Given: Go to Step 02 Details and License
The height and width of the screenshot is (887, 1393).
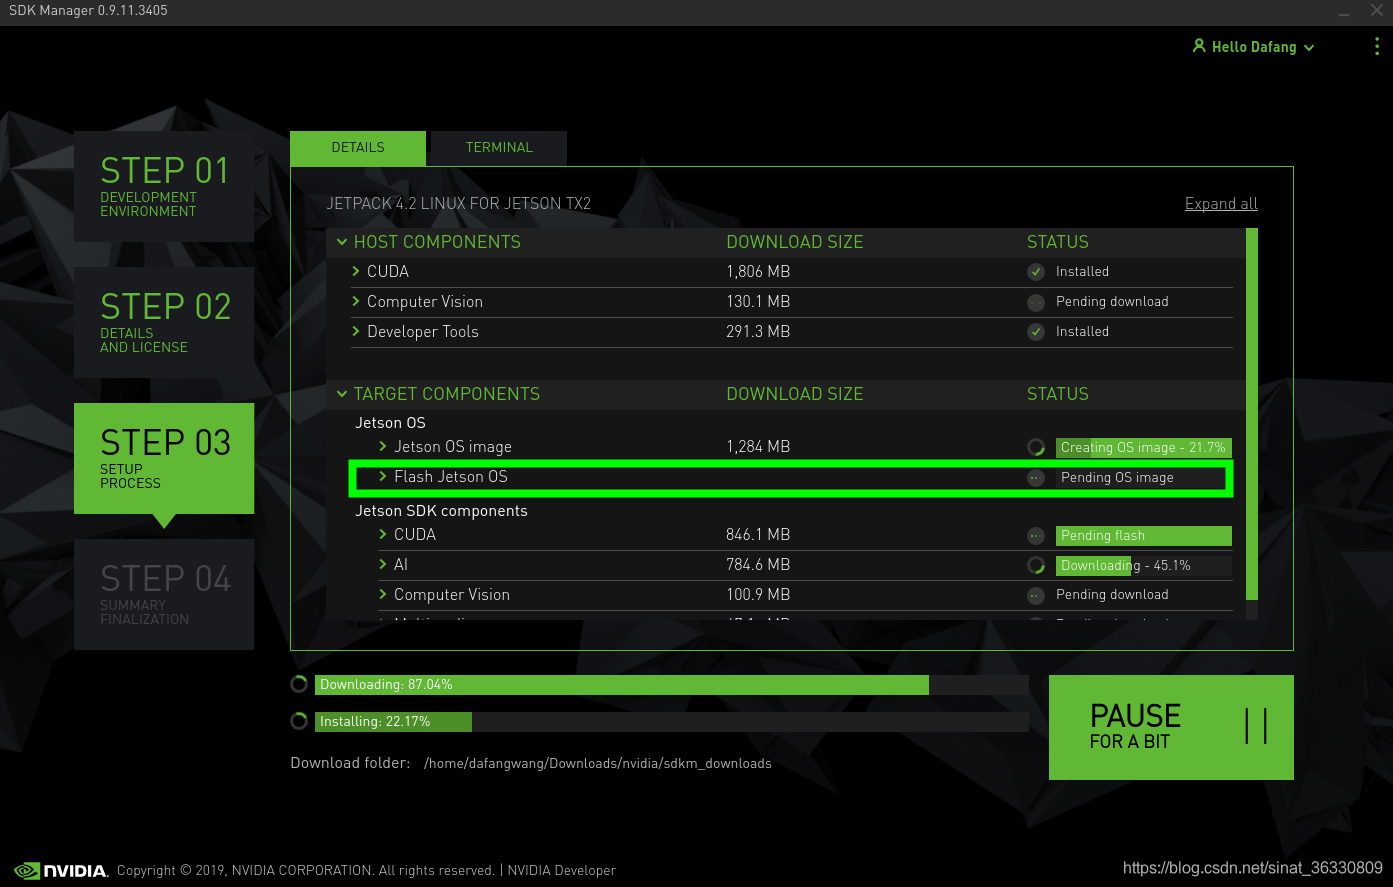Looking at the screenshot, I should (x=164, y=322).
